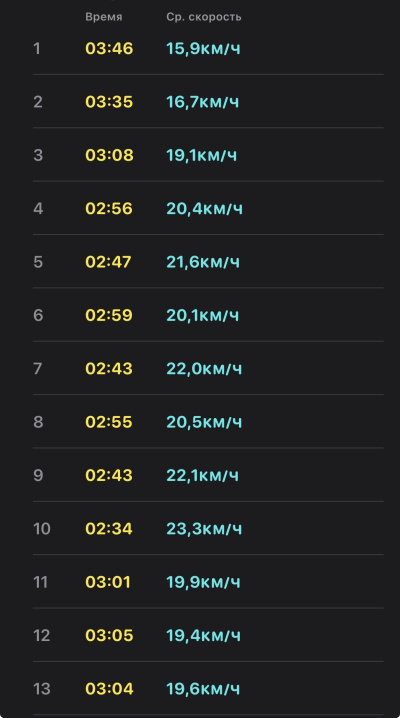
Task: Select split 12 time 03:05
Action: click(x=109, y=636)
